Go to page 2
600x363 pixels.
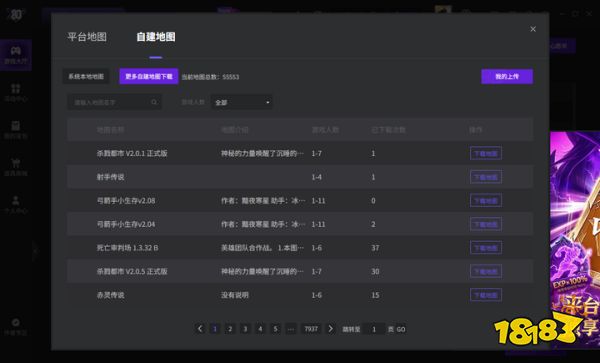[x=230, y=329]
